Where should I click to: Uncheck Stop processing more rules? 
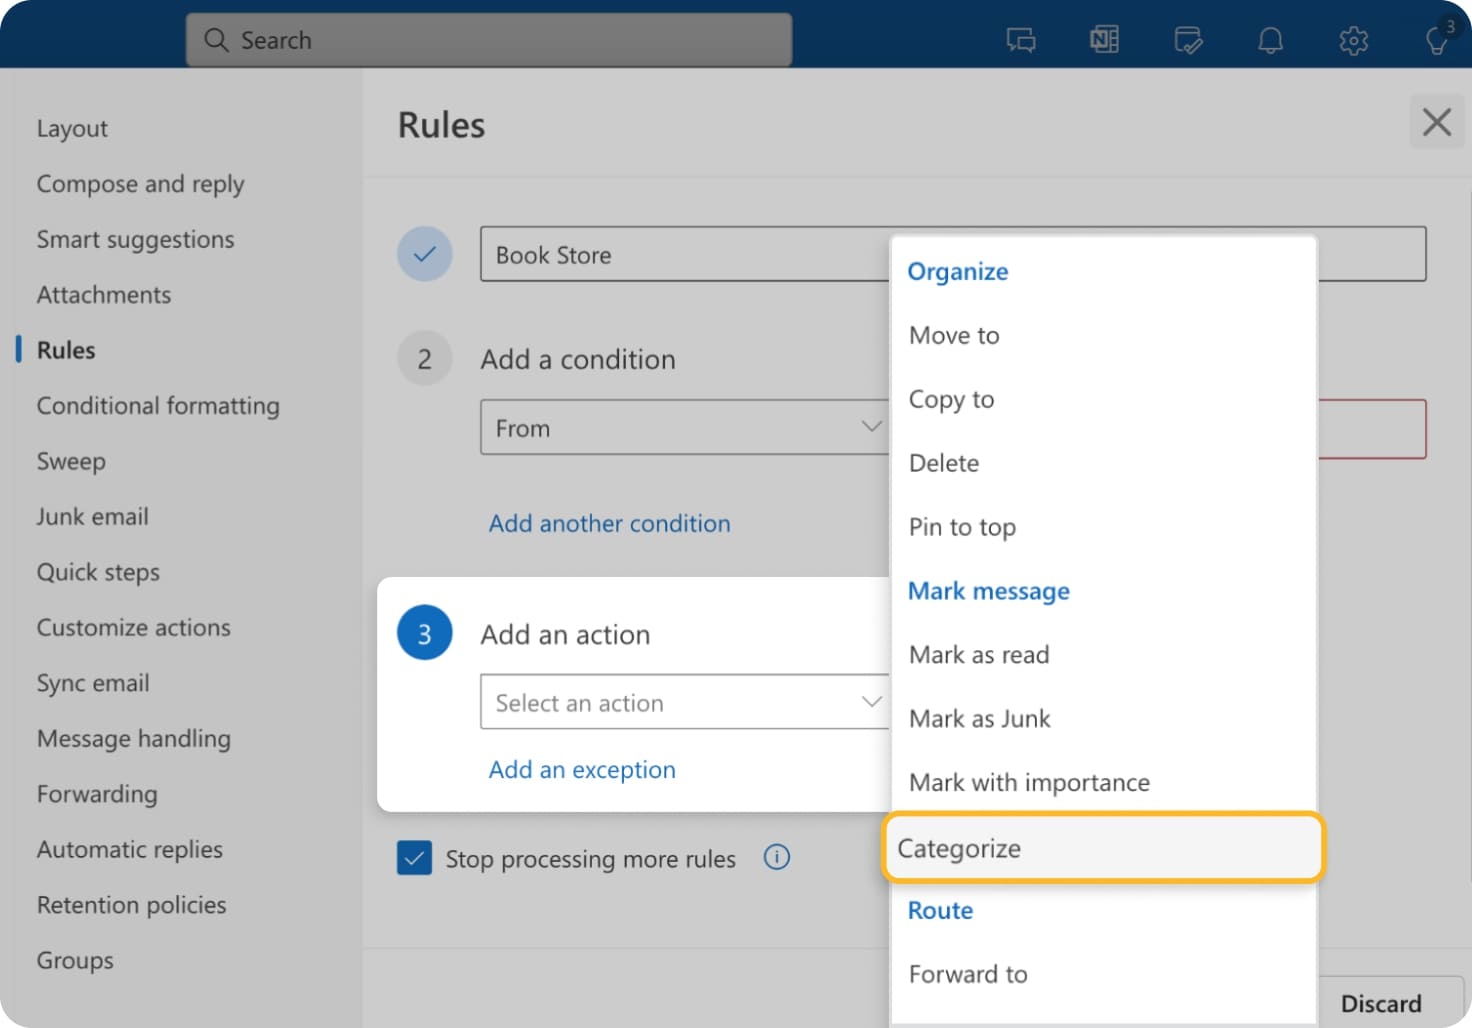point(414,857)
